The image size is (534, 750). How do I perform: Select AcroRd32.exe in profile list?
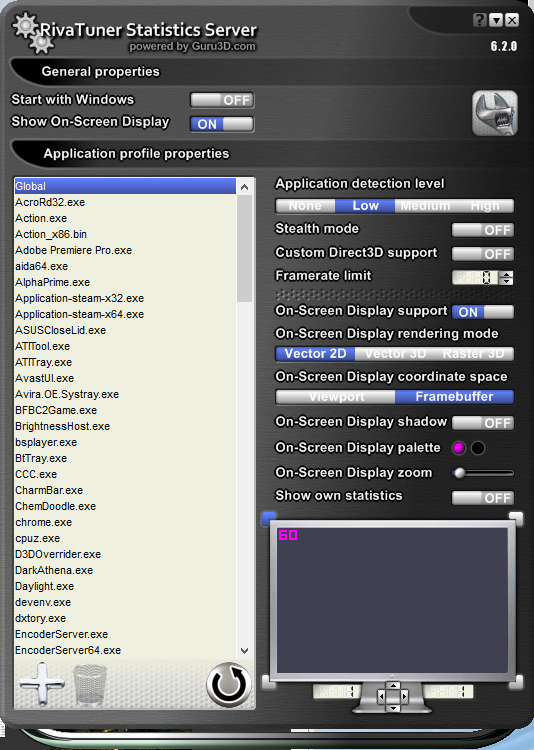click(x=125, y=202)
